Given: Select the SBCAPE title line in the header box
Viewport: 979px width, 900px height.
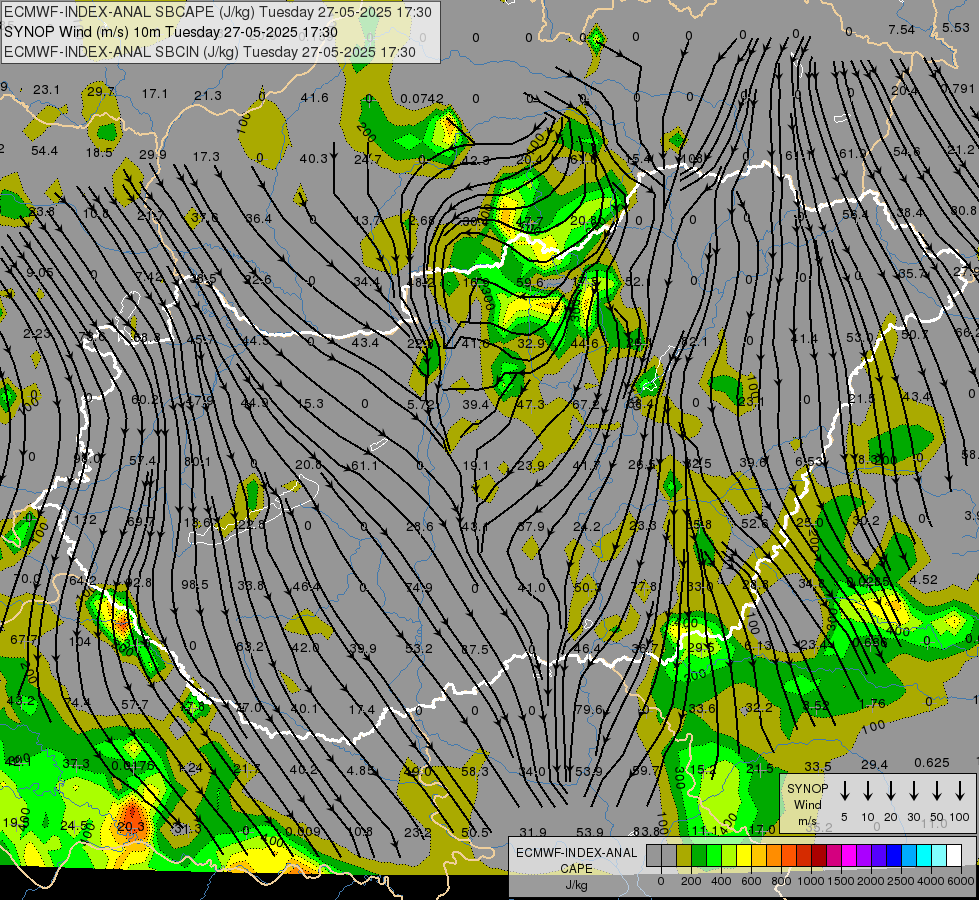Looking at the screenshot, I should (x=218, y=12).
